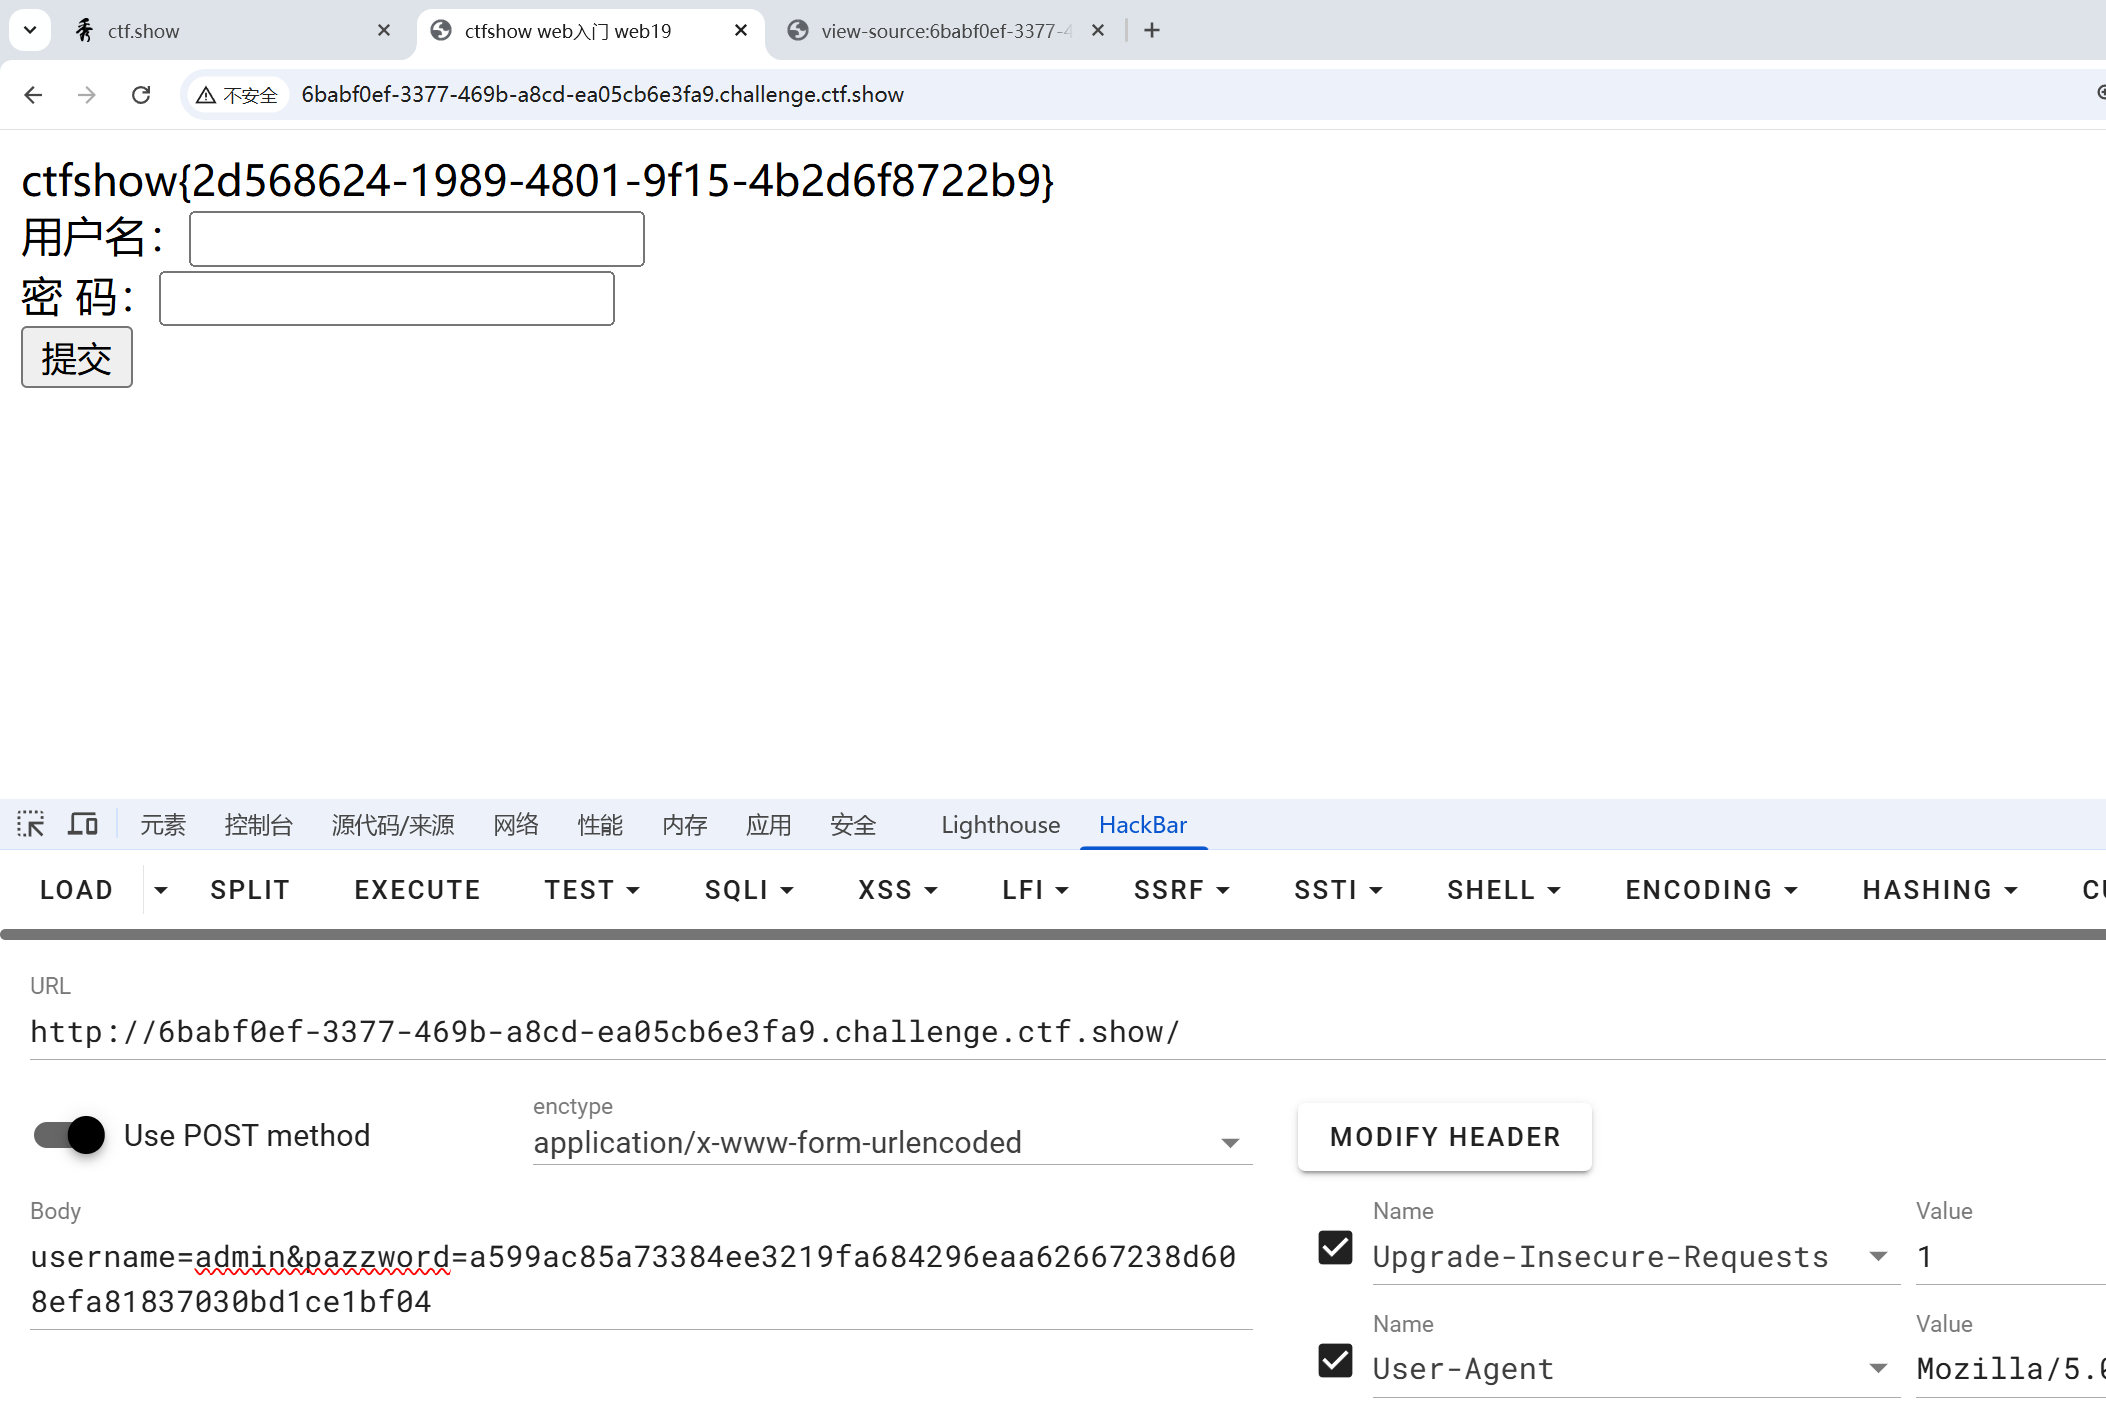2106x1408 pixels.
Task: Click the forward navigation arrow icon
Action: click(x=87, y=94)
